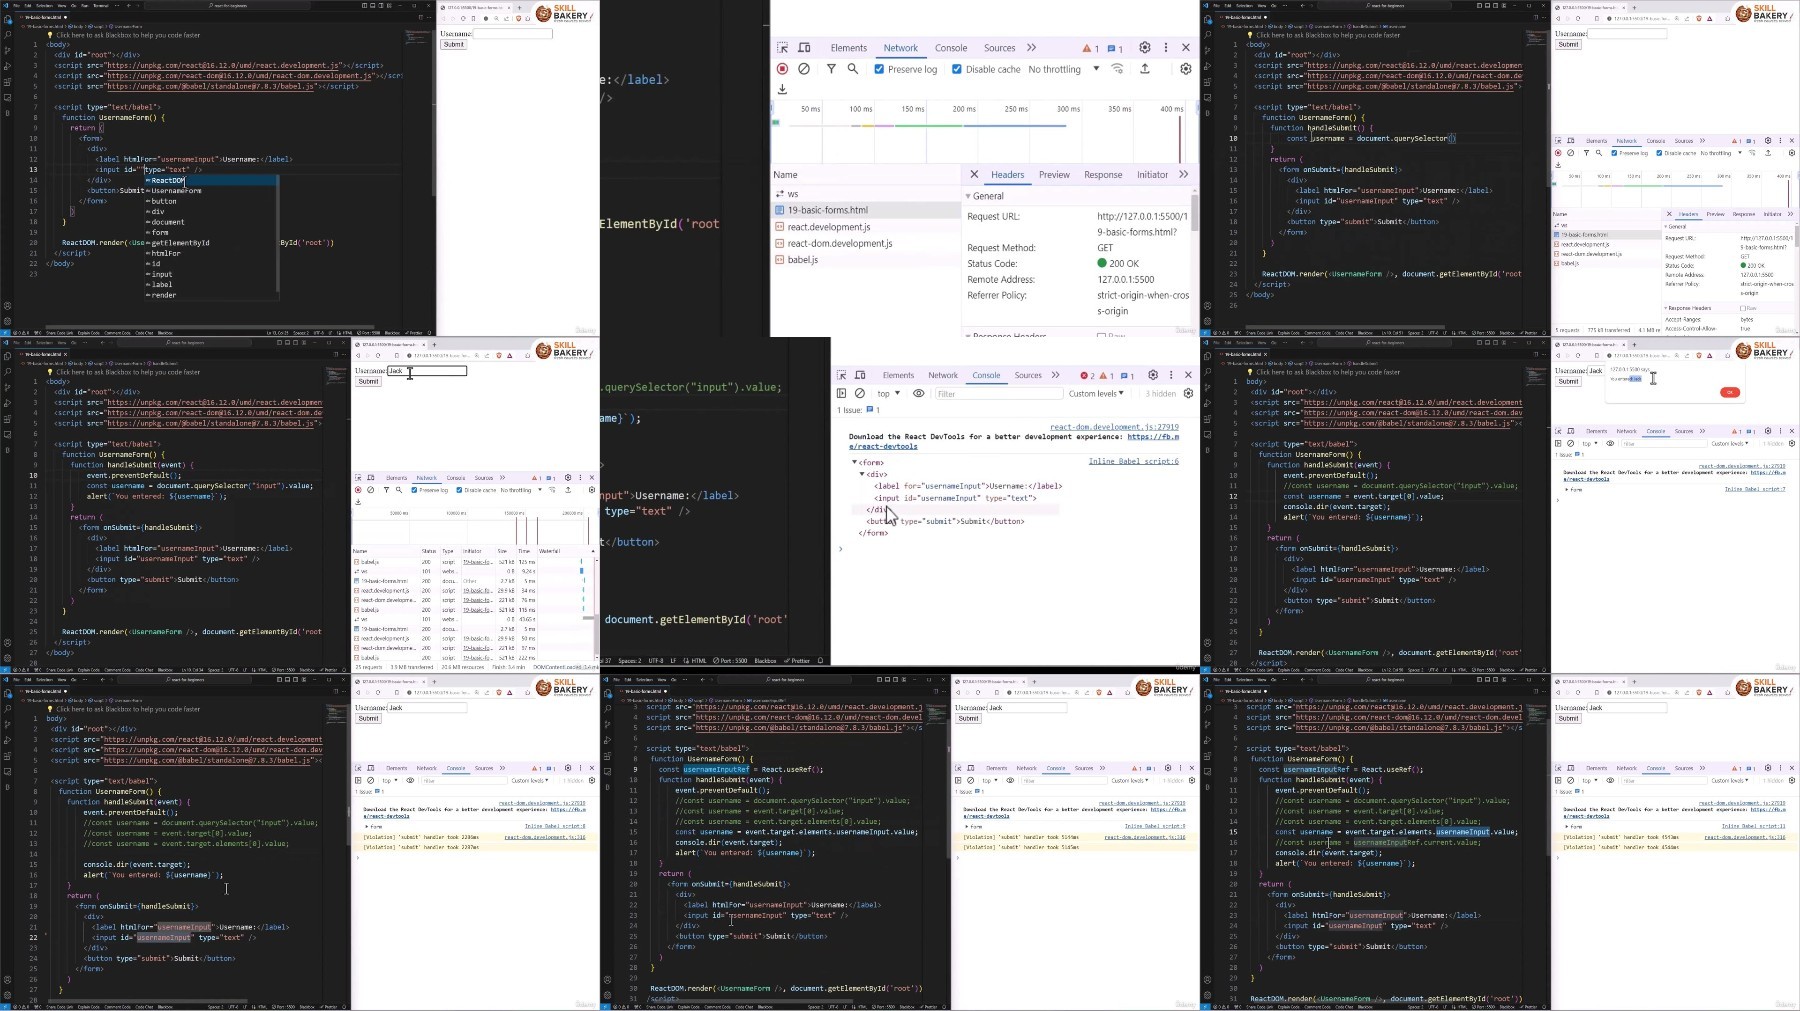Open DevTools settings gear beside the enlarged Network tabs
The height and width of the screenshot is (1011, 1800).
1145,48
